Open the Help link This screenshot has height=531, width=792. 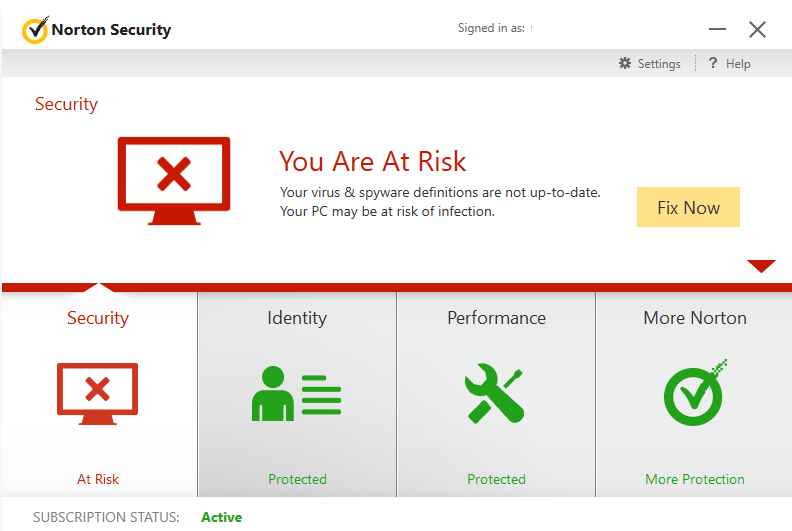[x=738, y=64]
